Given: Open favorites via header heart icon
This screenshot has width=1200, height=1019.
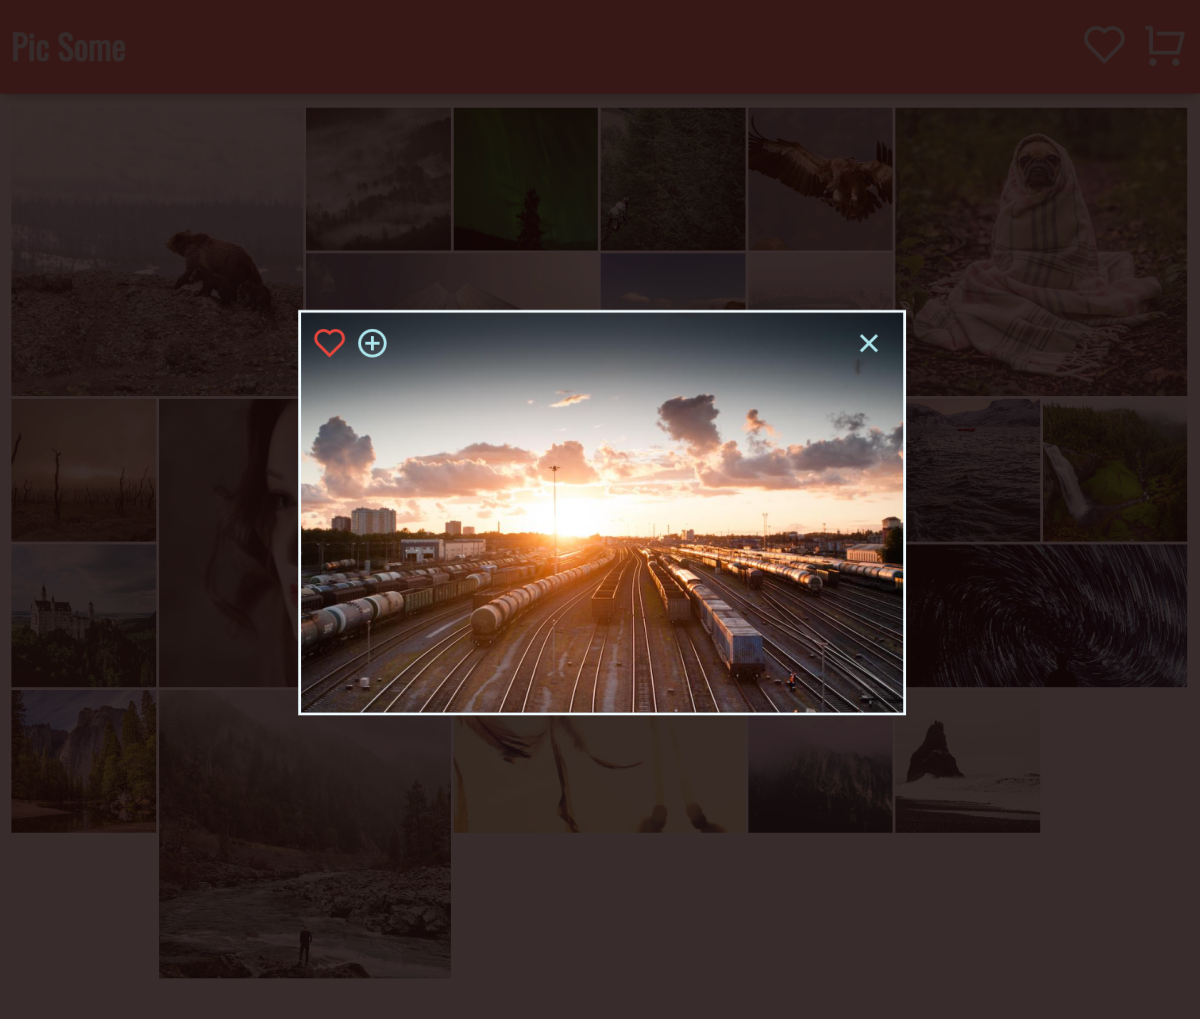Looking at the screenshot, I should coord(1104,45).
